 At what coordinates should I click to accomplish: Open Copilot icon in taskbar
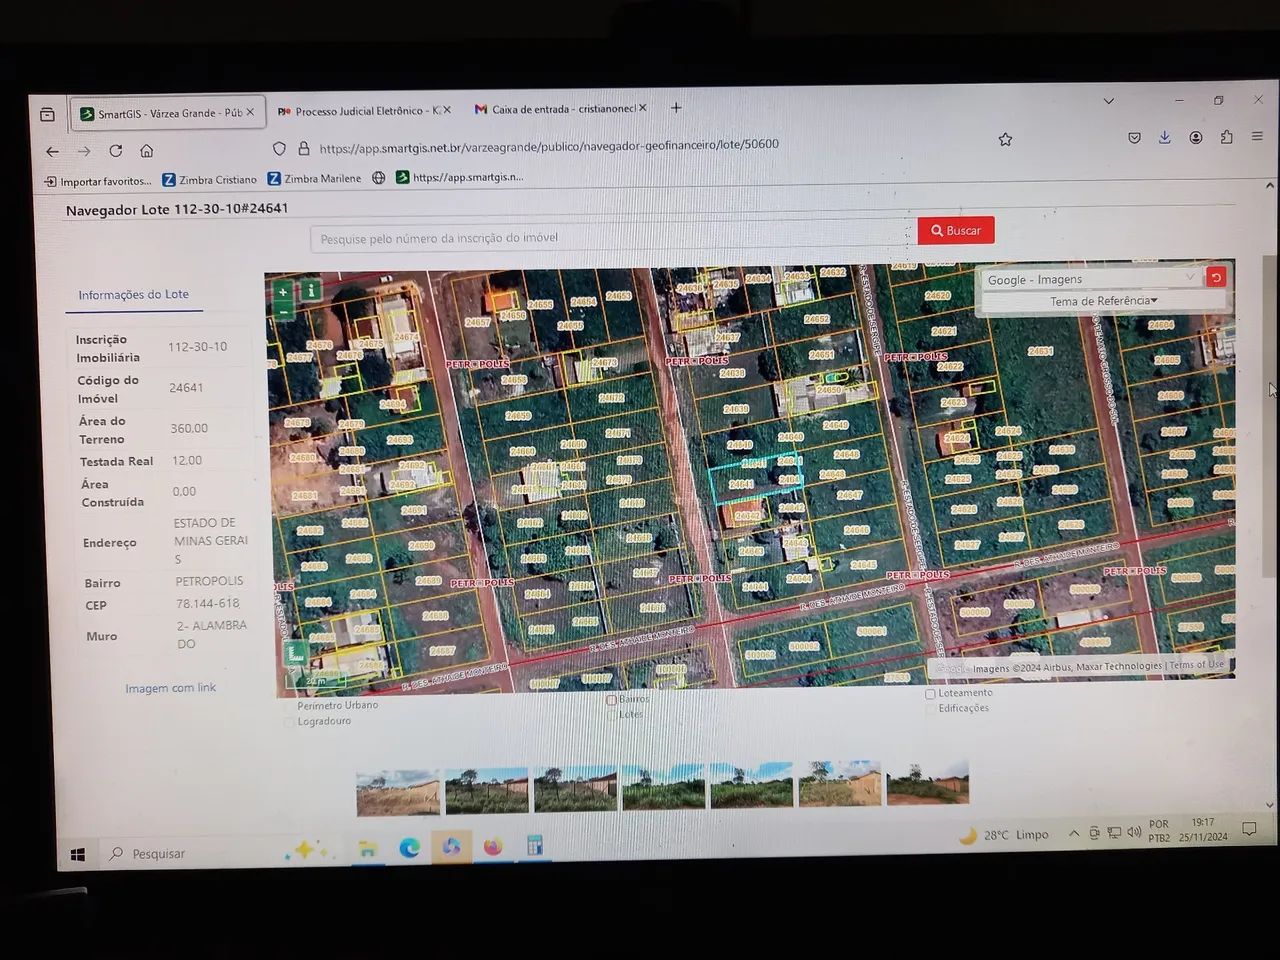(451, 848)
